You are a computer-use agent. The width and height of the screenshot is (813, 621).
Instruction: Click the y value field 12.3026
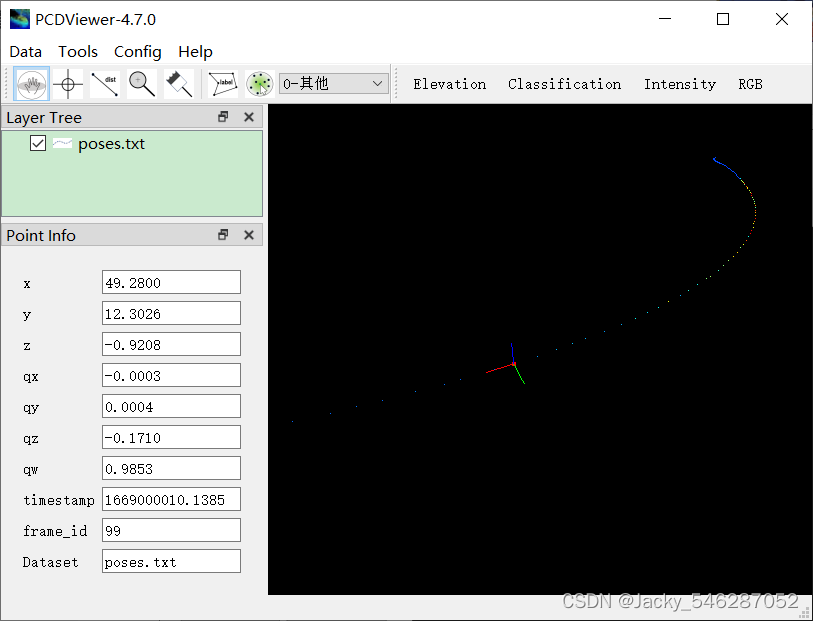(171, 314)
